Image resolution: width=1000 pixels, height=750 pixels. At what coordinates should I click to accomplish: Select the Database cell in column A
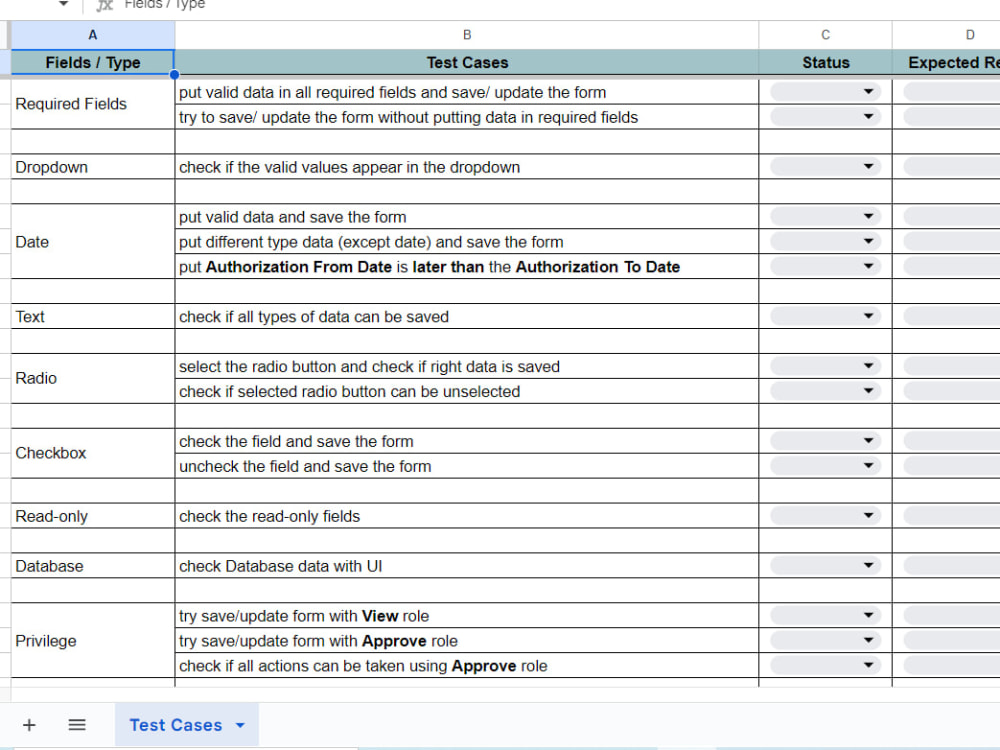pyautogui.click(x=93, y=566)
